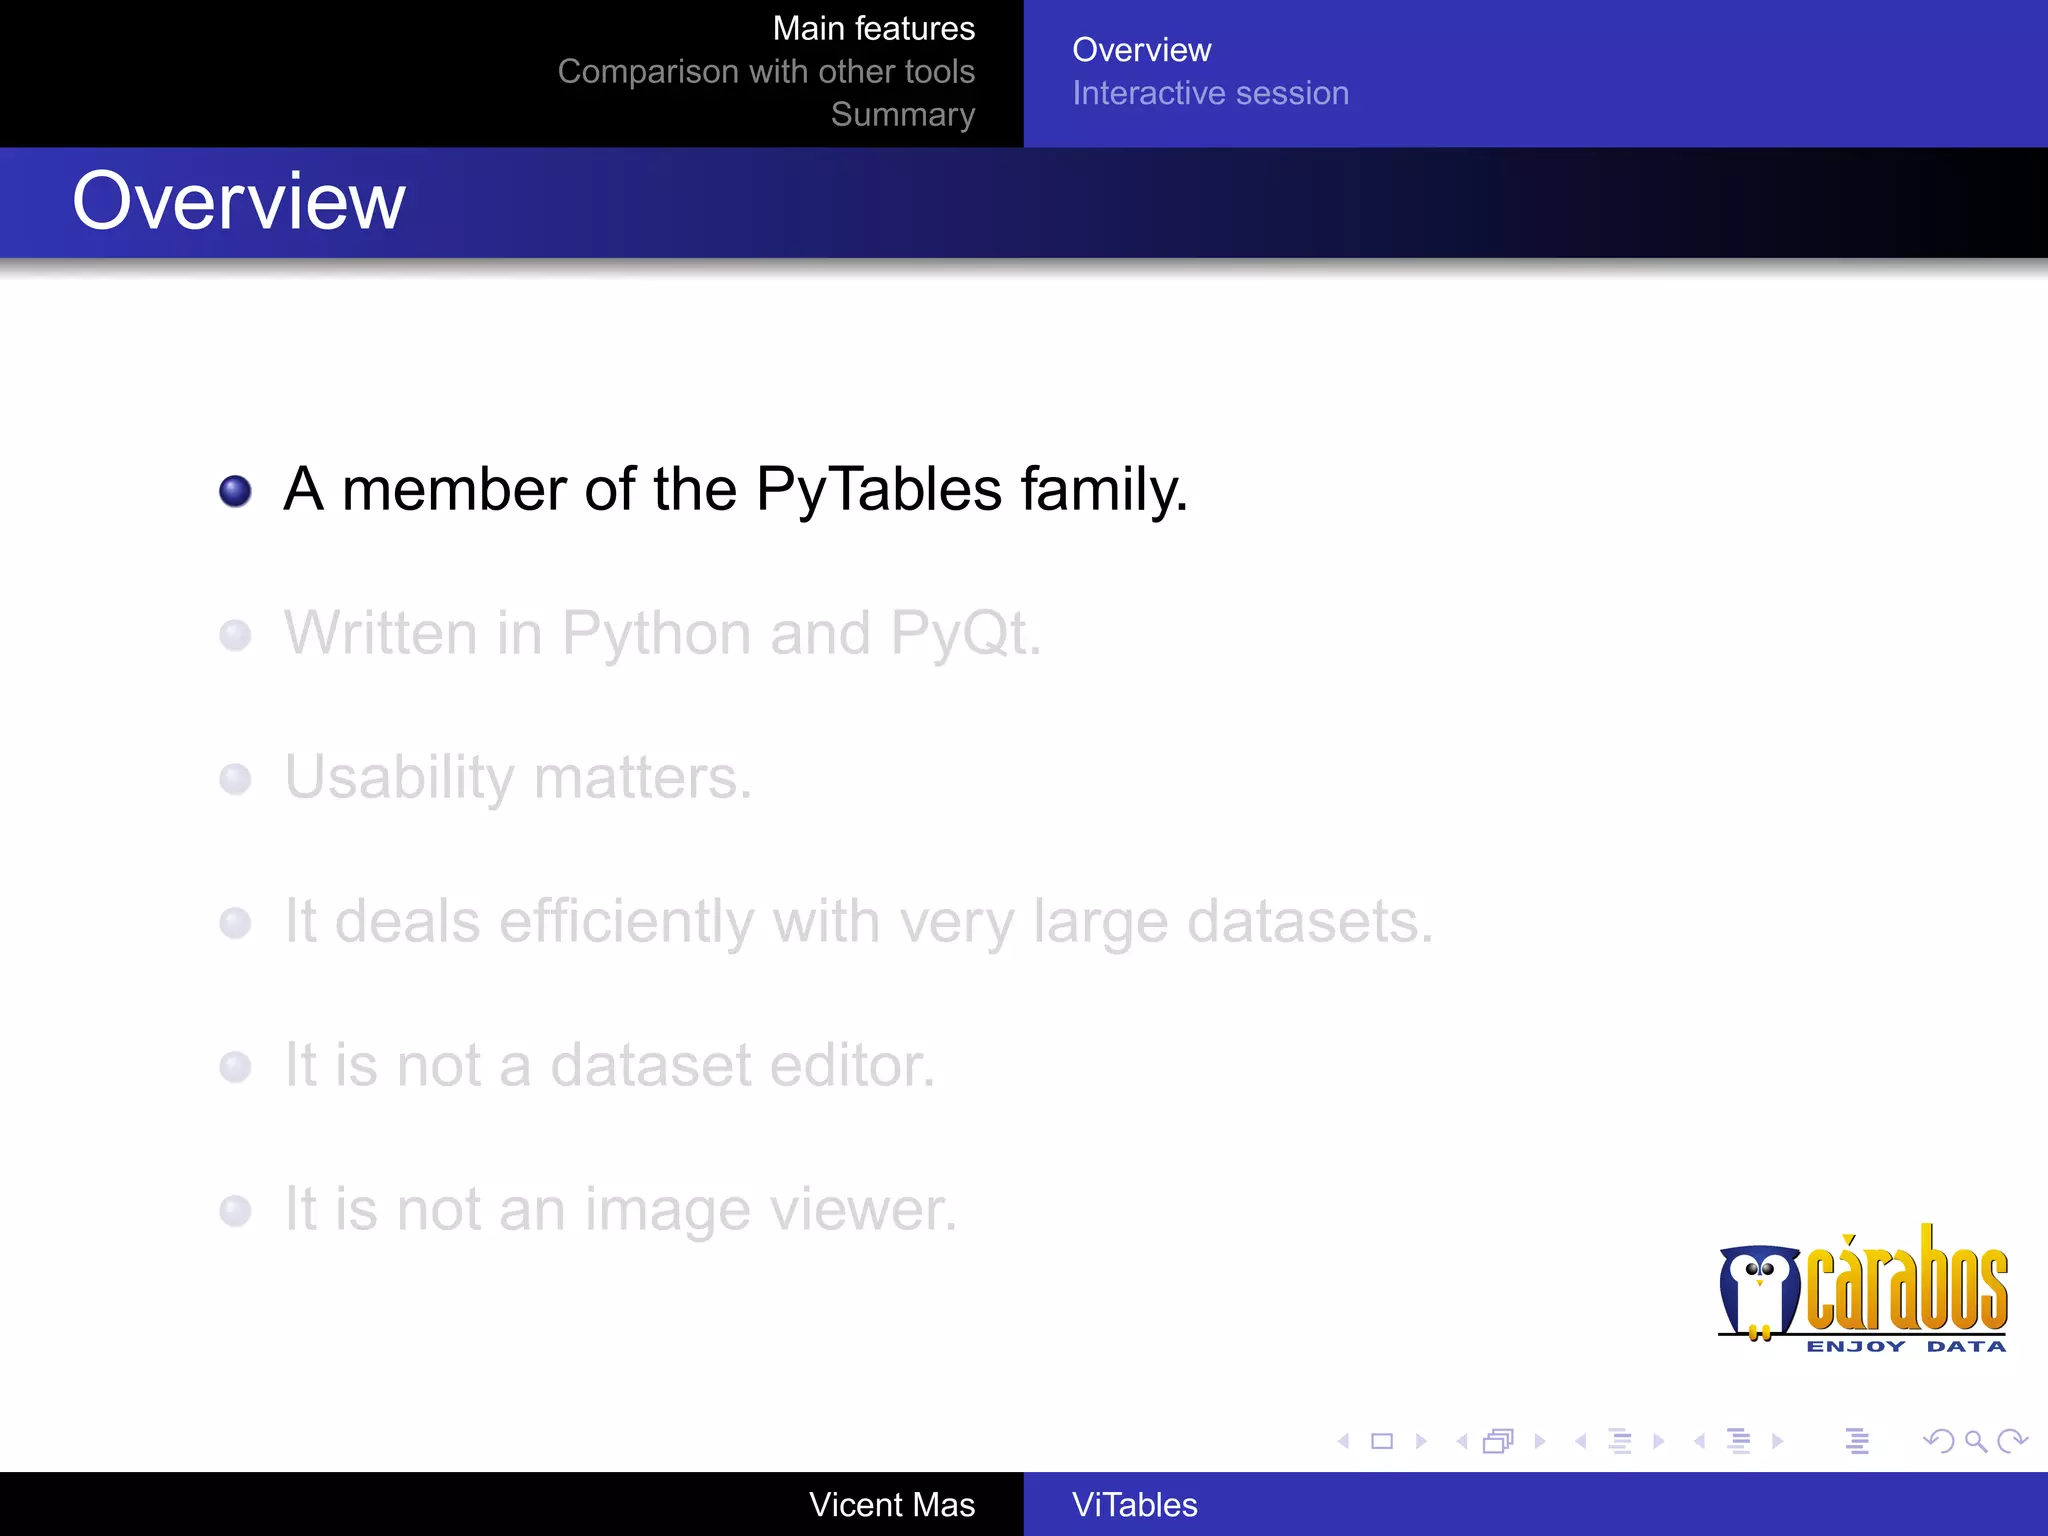
Task: Click the stacked frames navigation icon
Action: 1499,1441
